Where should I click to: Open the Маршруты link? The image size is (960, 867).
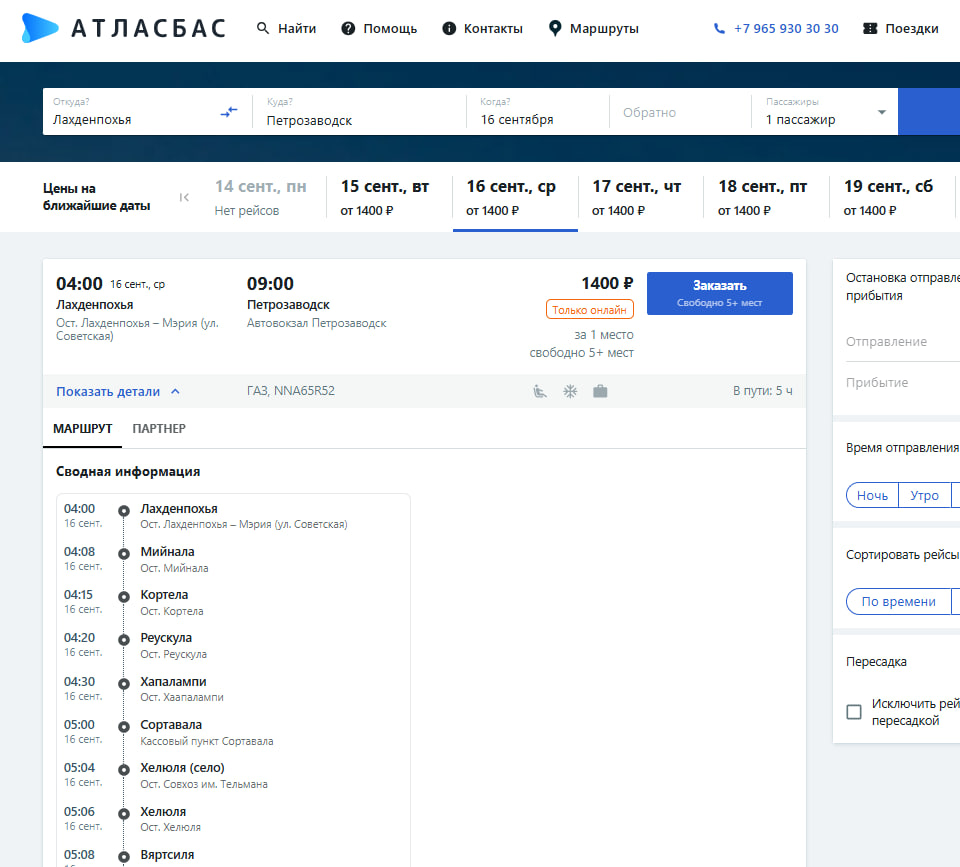594,29
